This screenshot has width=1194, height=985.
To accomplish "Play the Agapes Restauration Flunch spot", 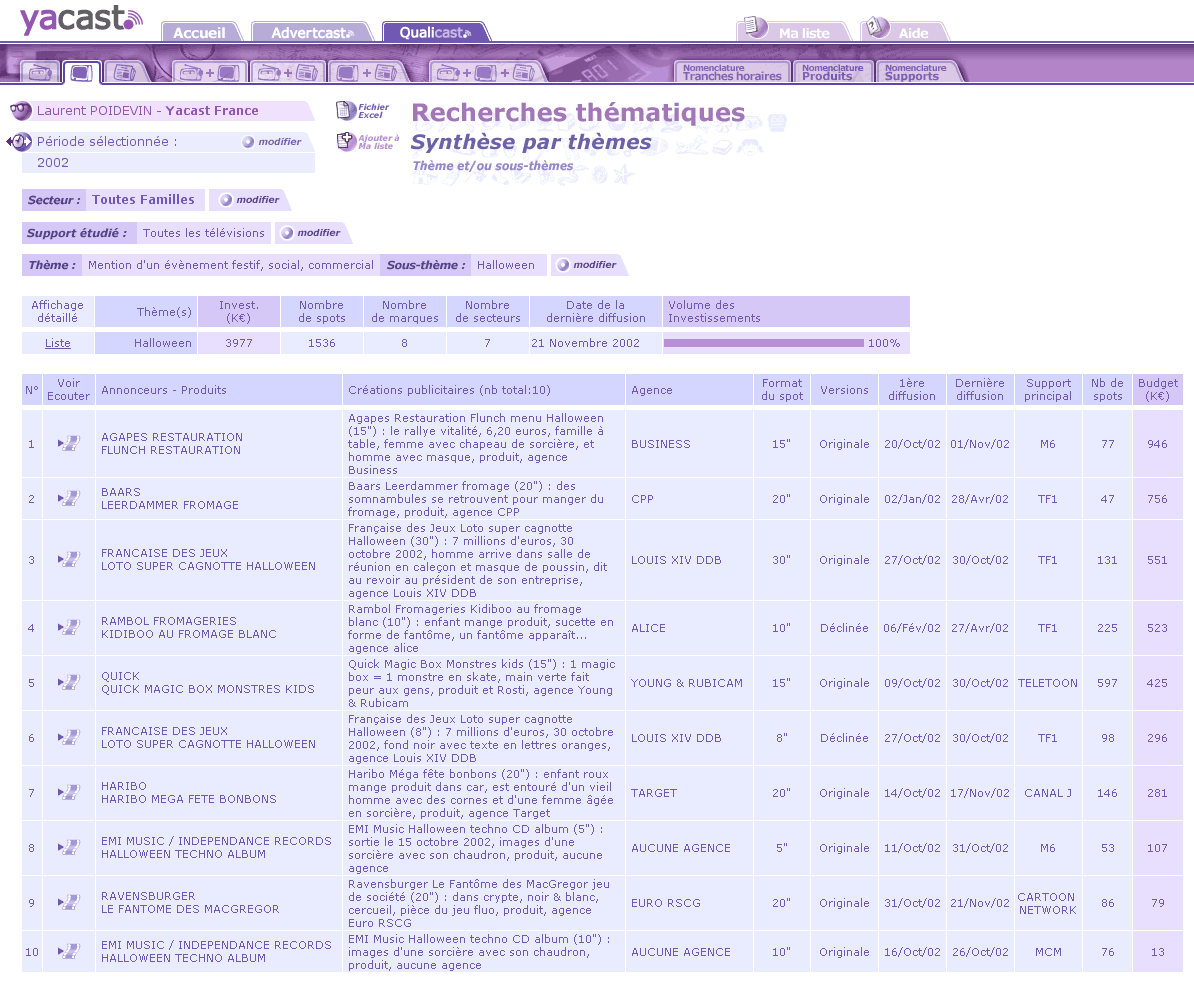I will [x=69, y=444].
